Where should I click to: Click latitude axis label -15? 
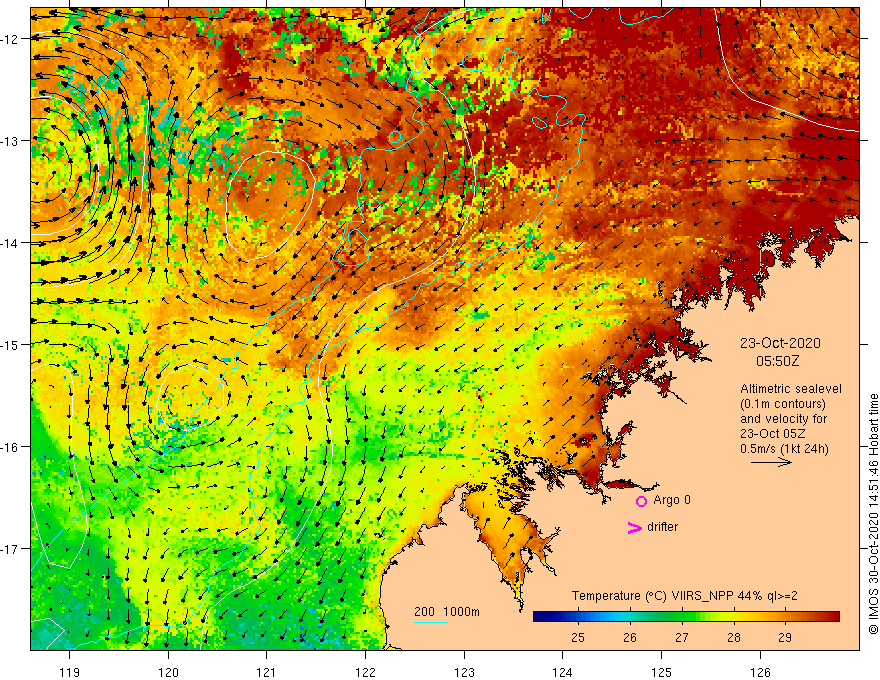10,344
